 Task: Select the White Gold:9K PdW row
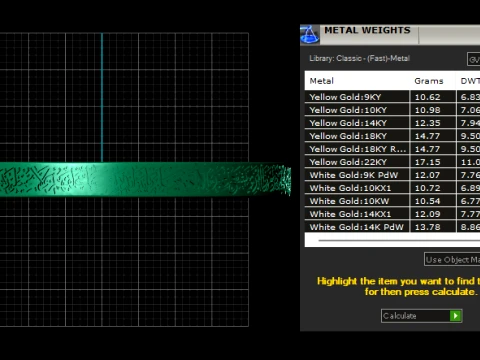pos(392,175)
